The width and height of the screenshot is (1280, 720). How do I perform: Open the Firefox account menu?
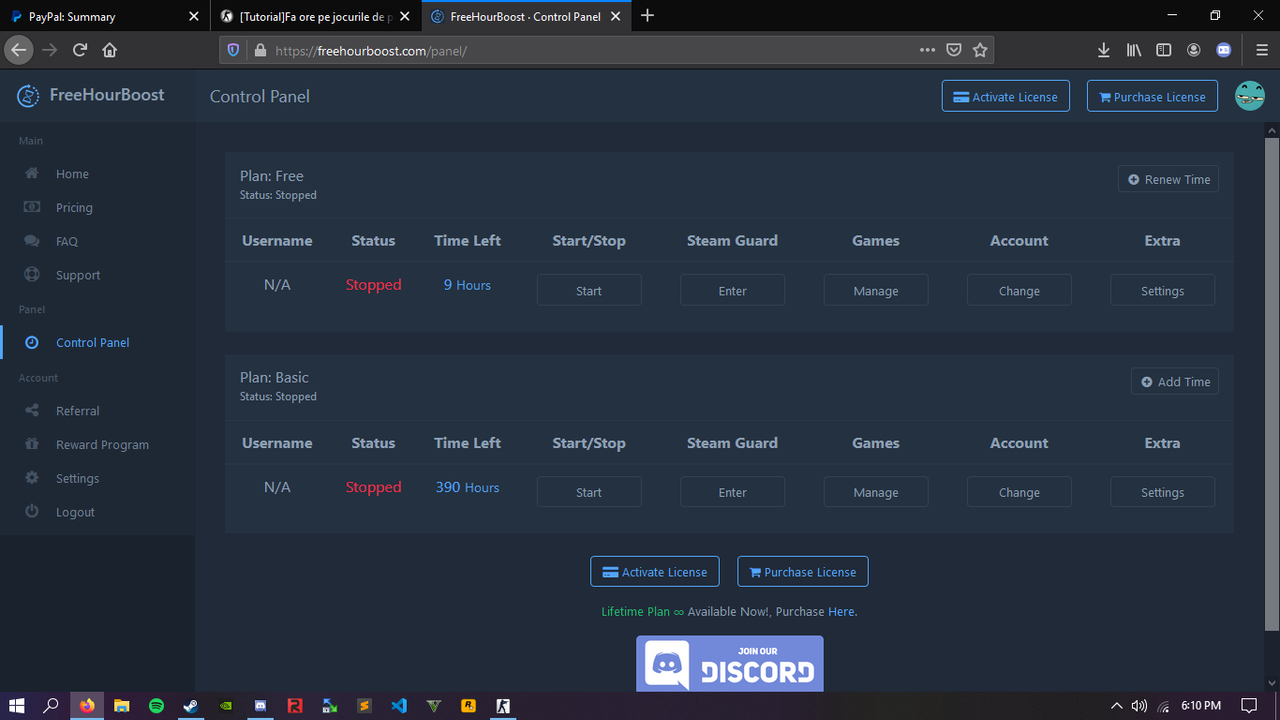pyautogui.click(x=1194, y=50)
